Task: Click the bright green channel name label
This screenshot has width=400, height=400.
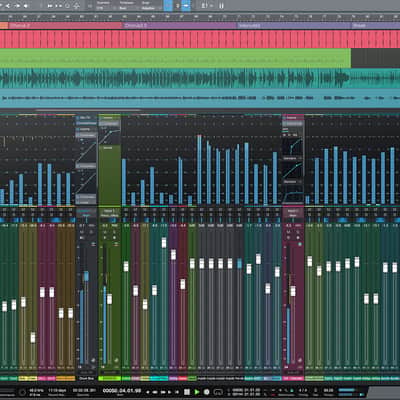Action: [109, 378]
